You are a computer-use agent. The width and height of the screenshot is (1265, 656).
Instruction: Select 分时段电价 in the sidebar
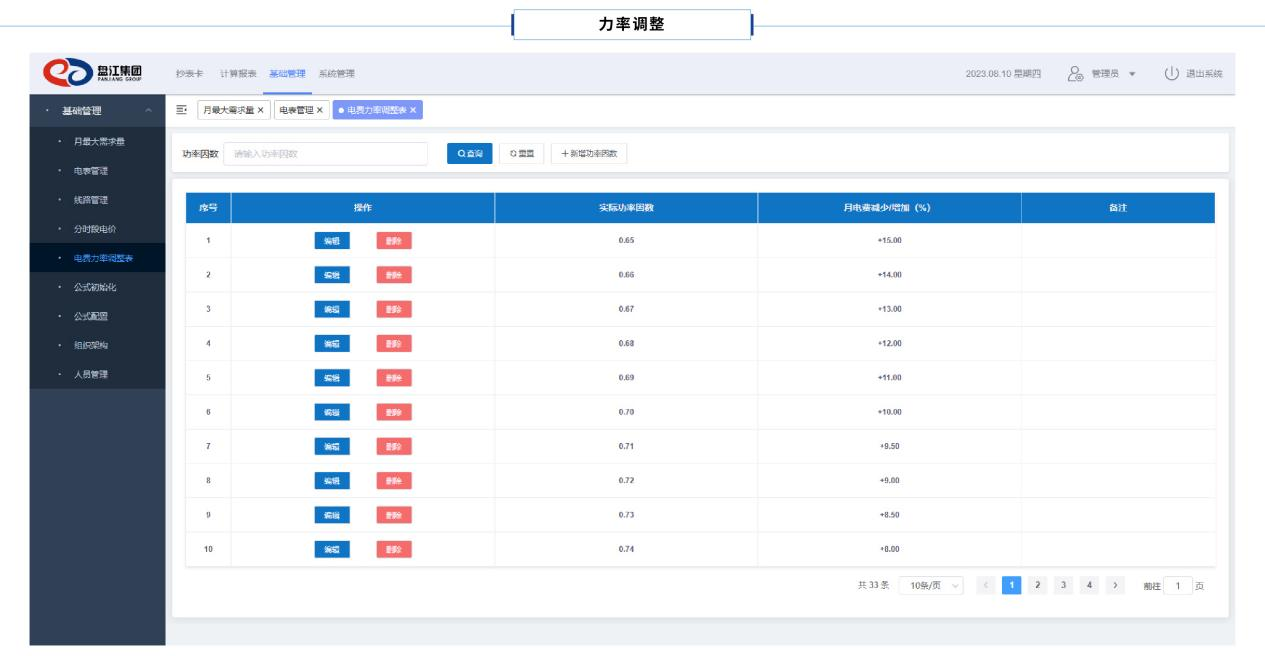click(x=101, y=229)
